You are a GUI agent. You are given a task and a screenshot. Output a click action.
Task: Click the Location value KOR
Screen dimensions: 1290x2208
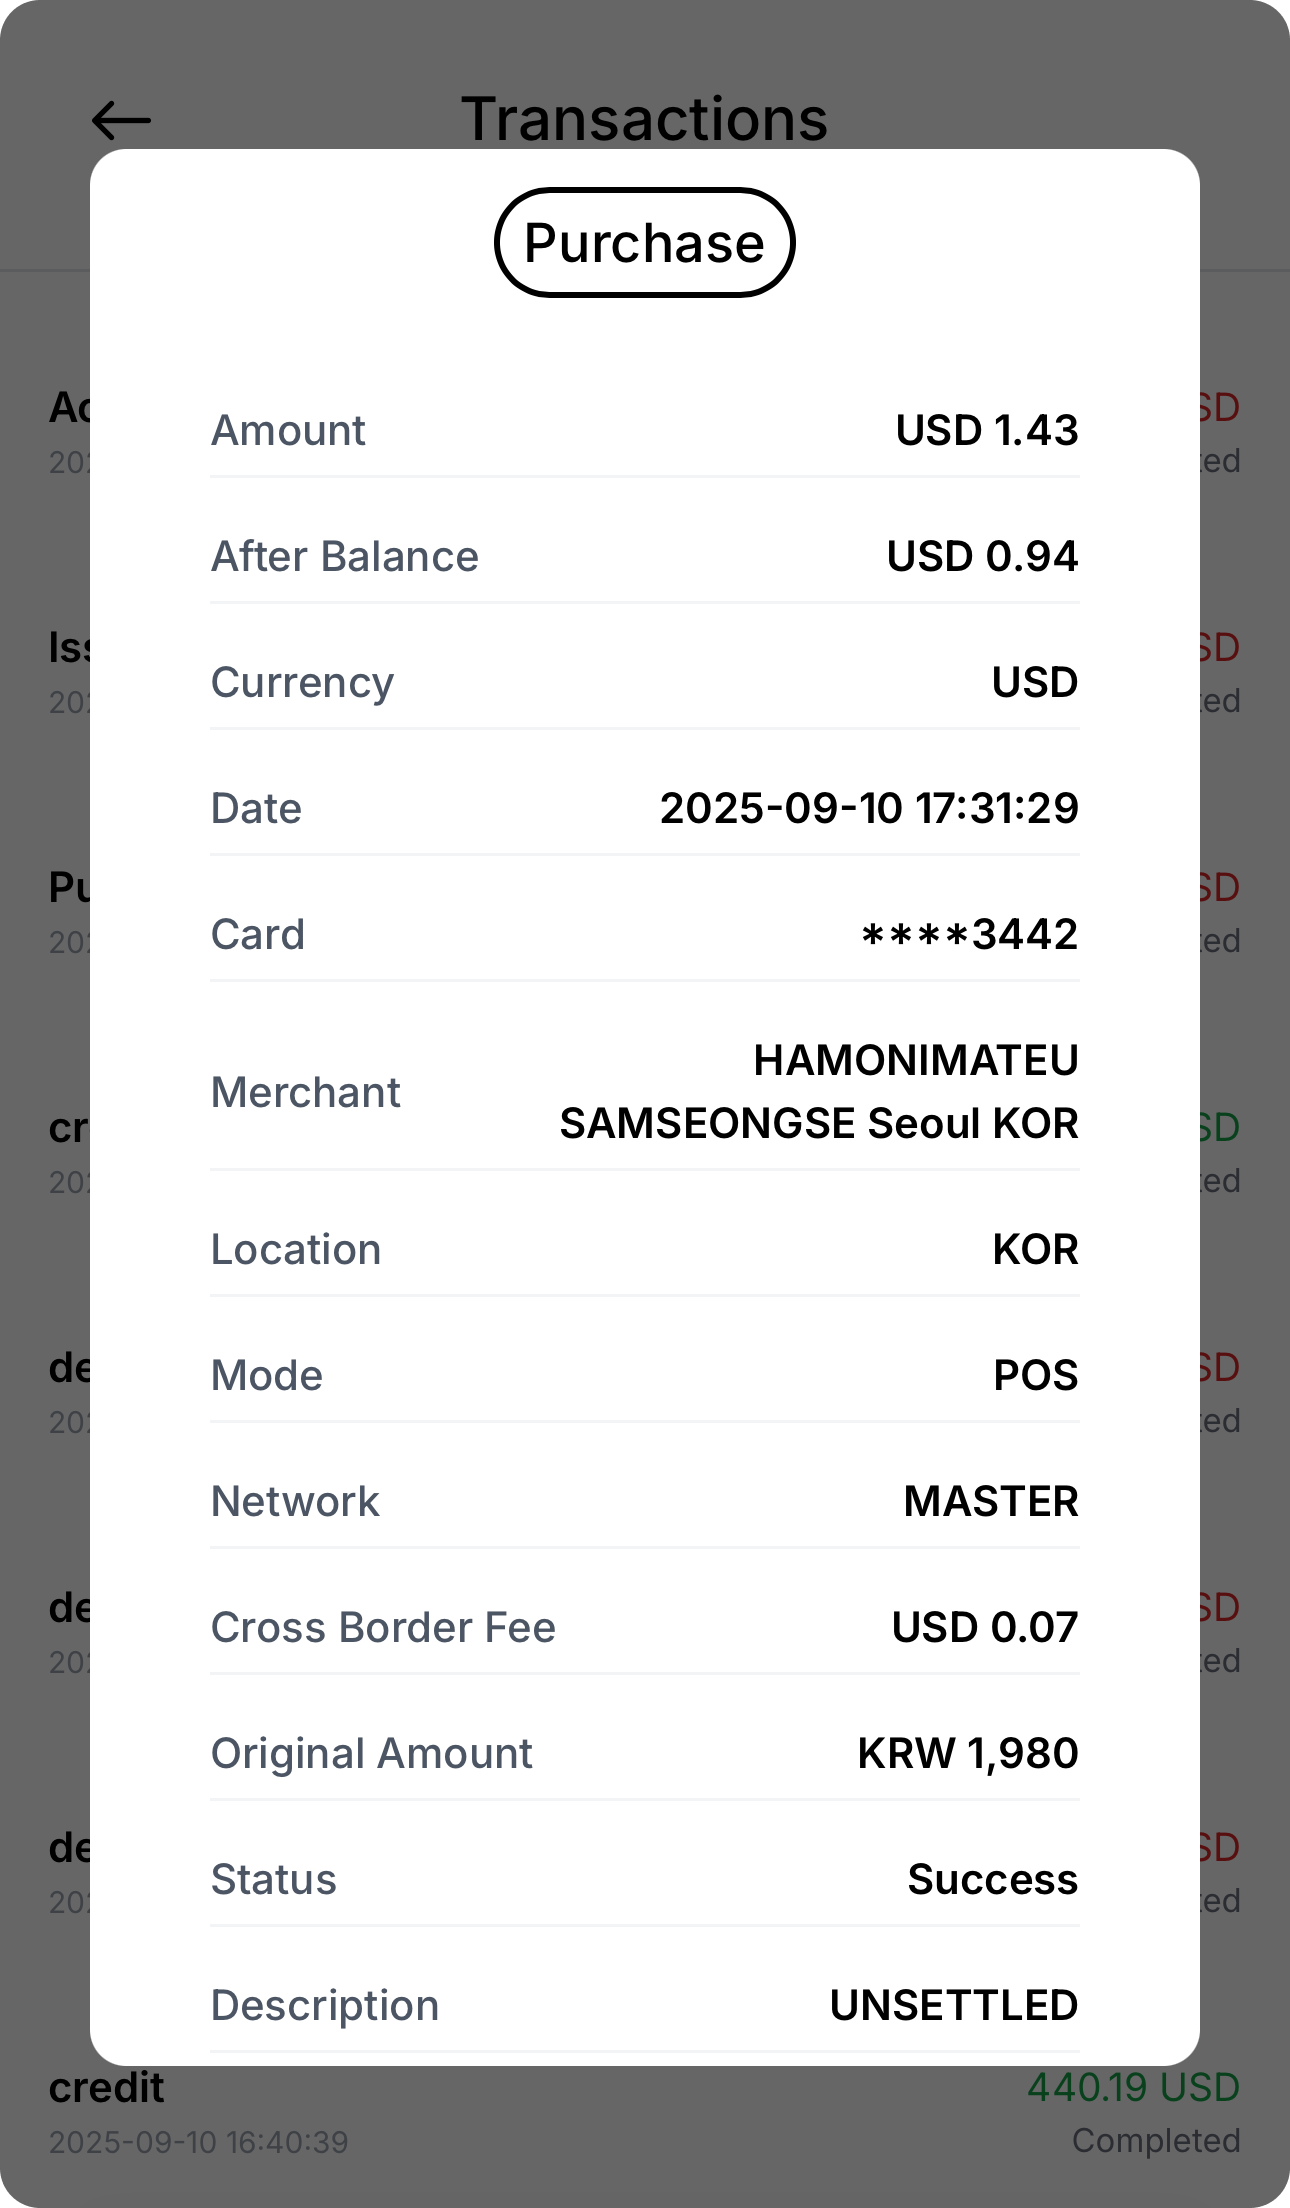click(x=1035, y=1250)
